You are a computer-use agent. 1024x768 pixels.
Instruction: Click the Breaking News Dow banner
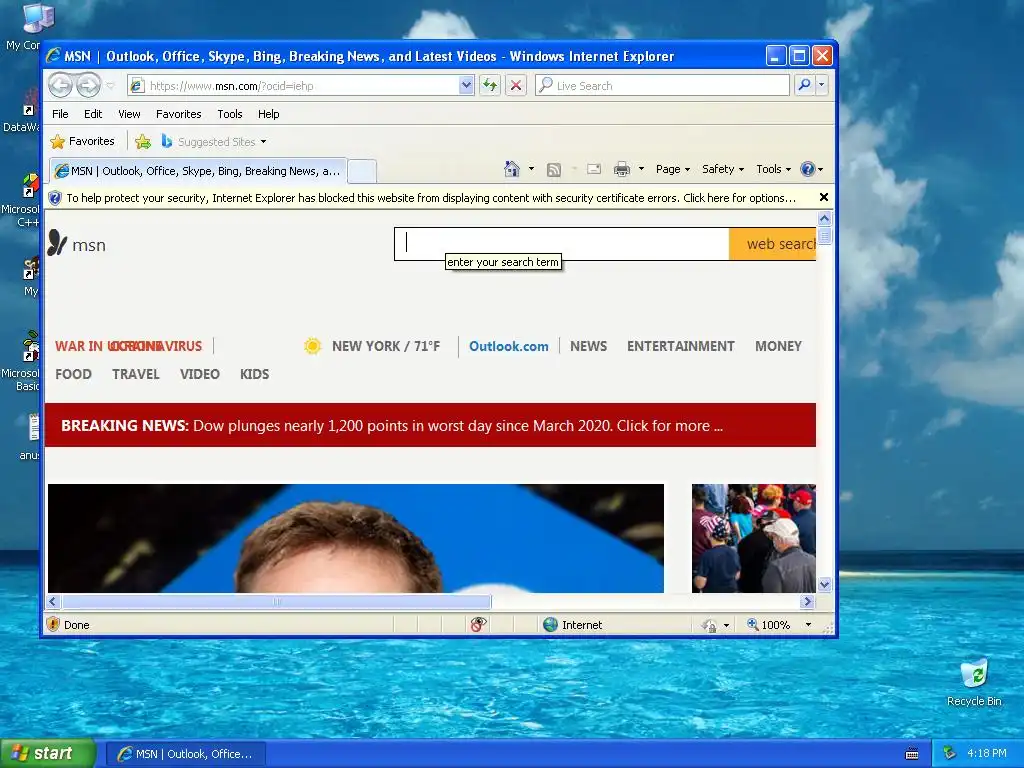(x=430, y=425)
